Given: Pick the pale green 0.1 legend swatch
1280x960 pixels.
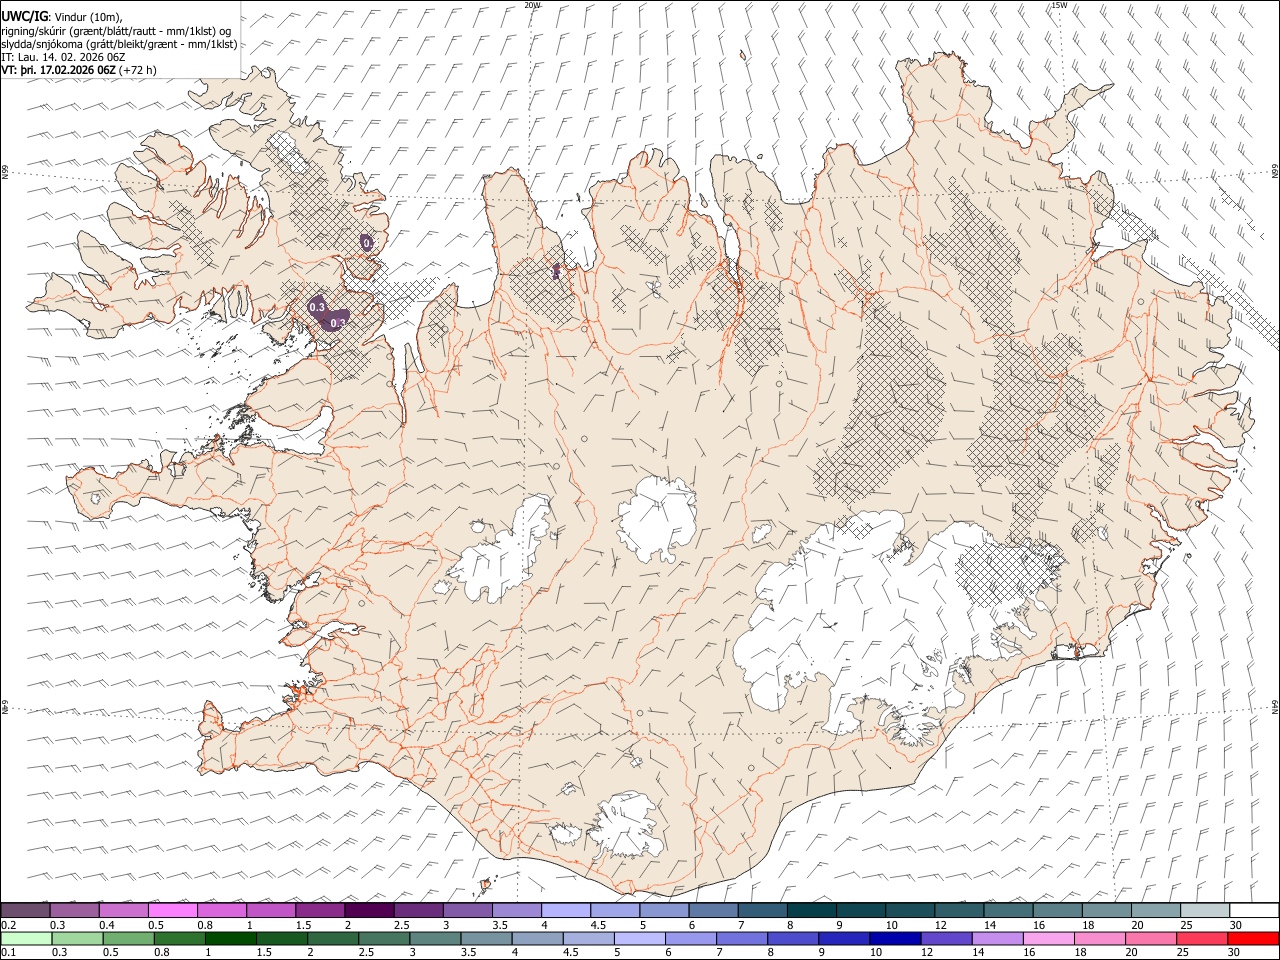Looking at the screenshot, I should click(26, 938).
